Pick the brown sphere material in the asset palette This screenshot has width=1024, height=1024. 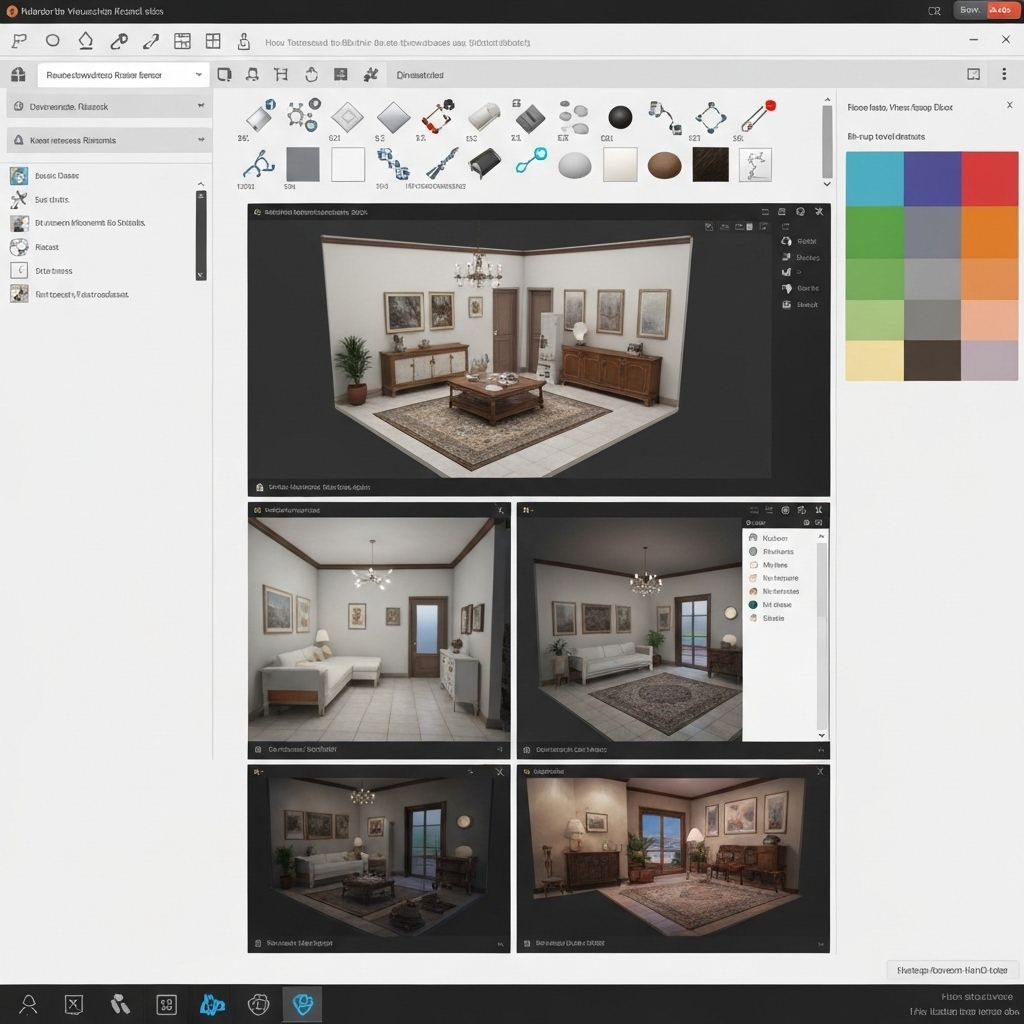[664, 165]
